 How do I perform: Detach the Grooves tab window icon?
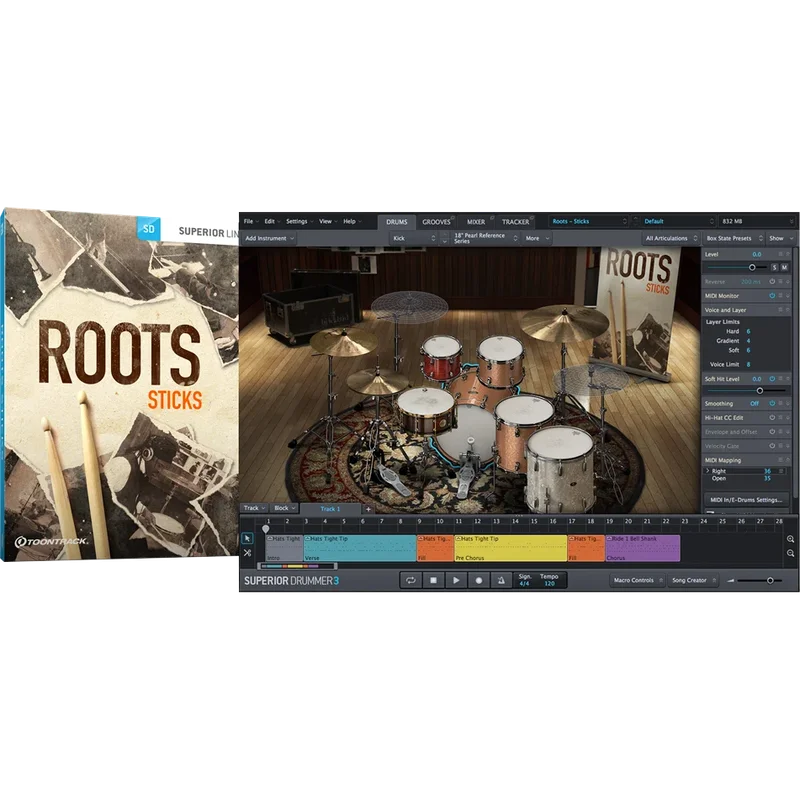[x=453, y=217]
